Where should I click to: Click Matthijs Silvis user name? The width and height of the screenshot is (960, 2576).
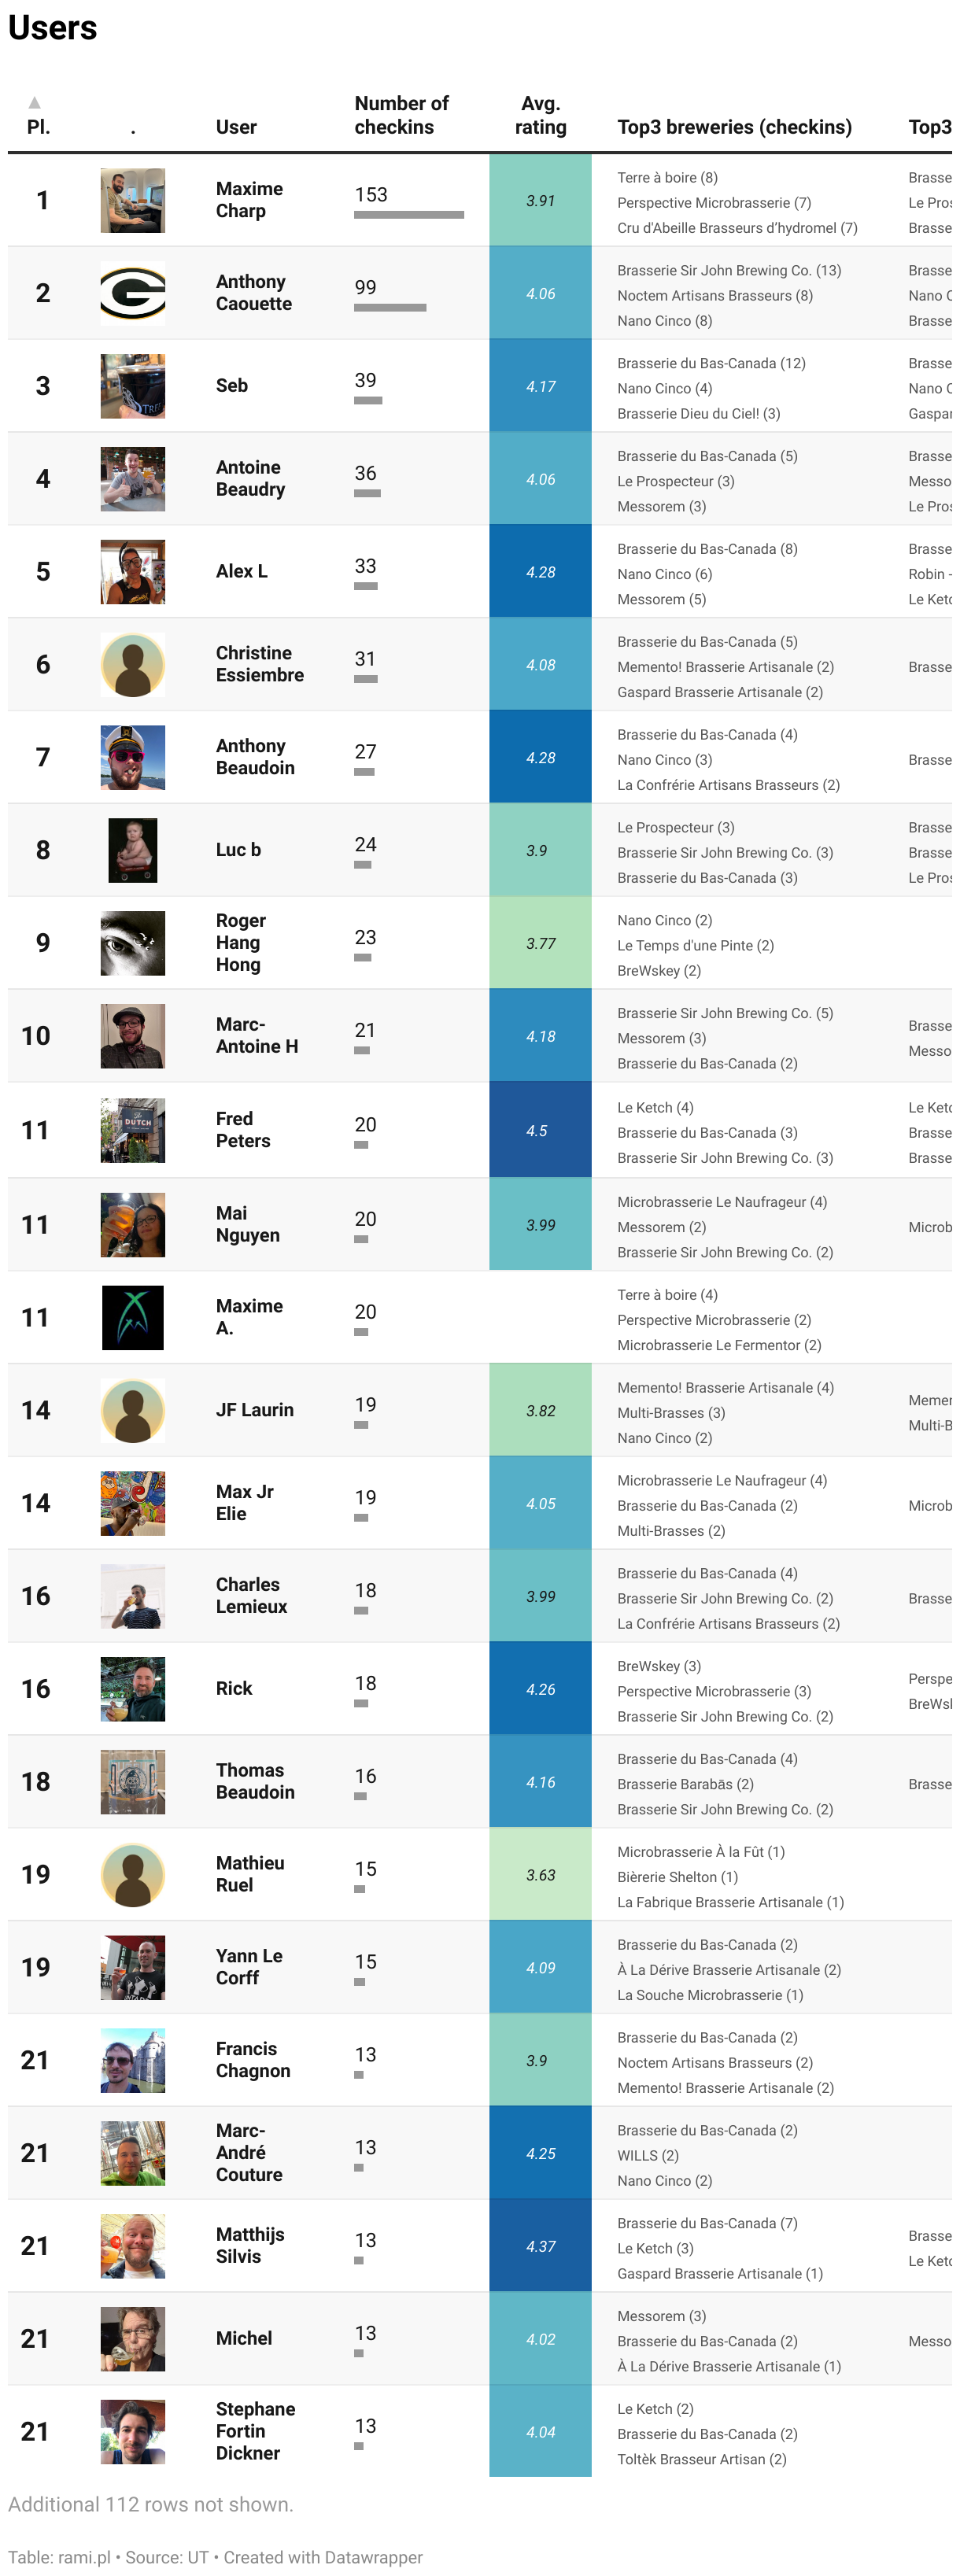250,2245
